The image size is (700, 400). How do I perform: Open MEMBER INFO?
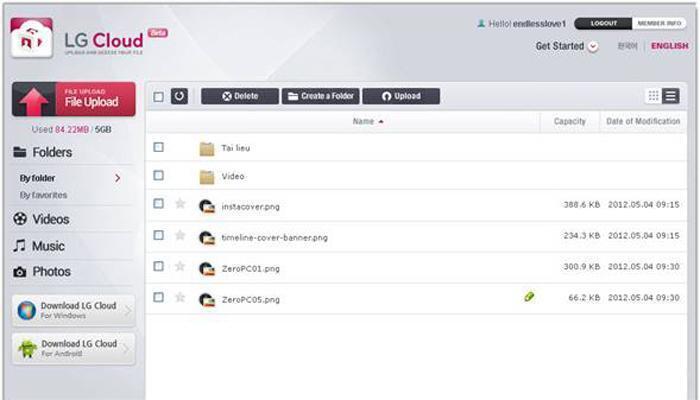point(659,23)
